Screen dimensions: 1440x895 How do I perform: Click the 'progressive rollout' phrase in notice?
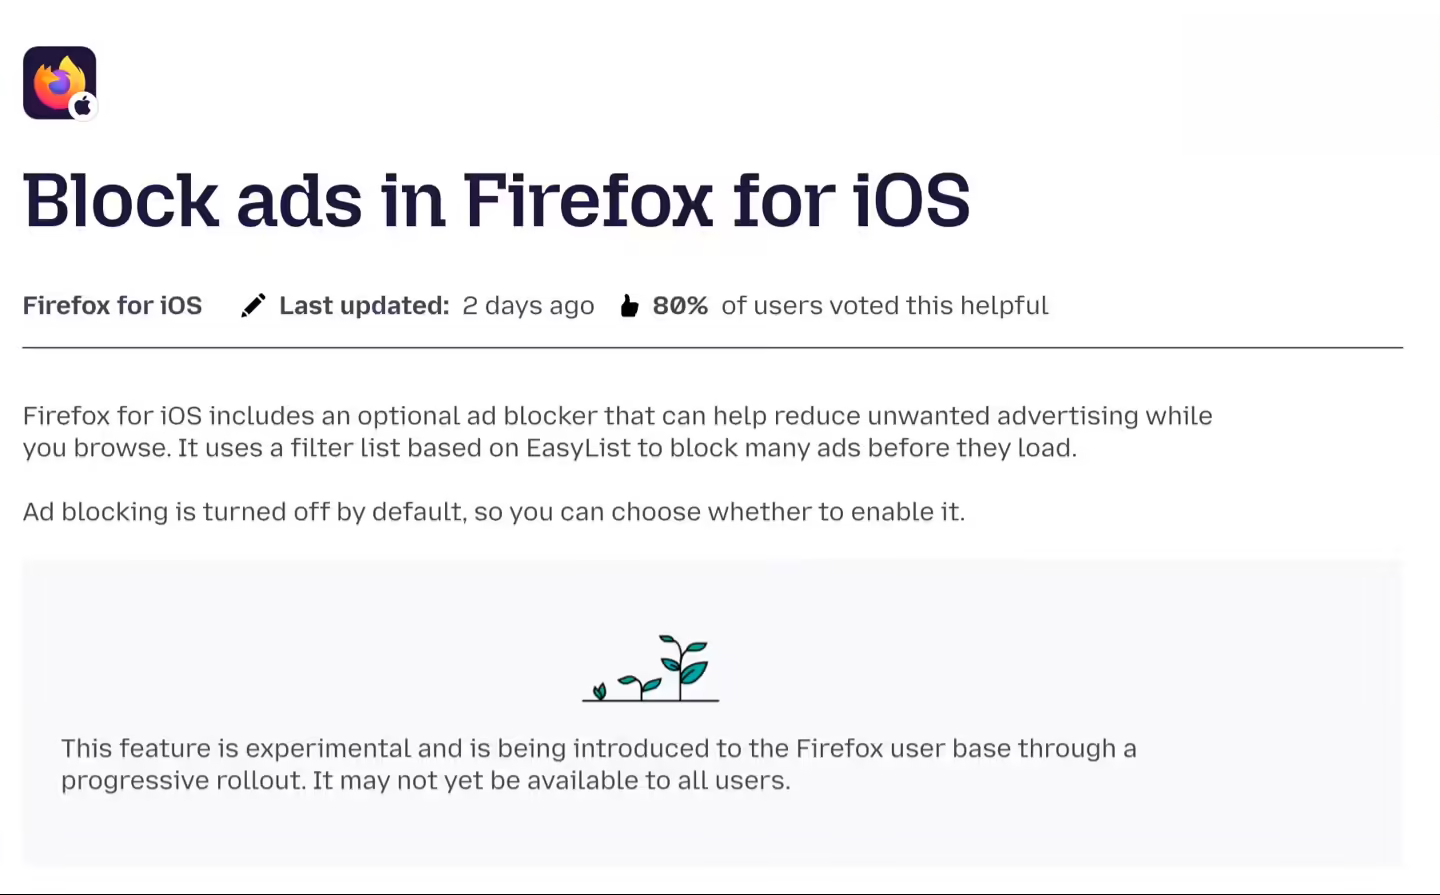[x=182, y=781]
